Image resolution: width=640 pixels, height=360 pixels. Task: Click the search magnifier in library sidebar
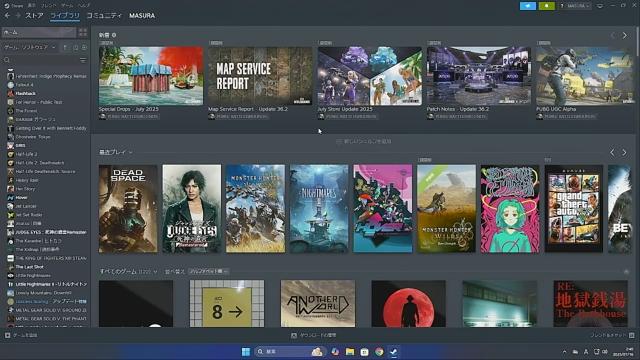pyautogui.click(x=7, y=60)
